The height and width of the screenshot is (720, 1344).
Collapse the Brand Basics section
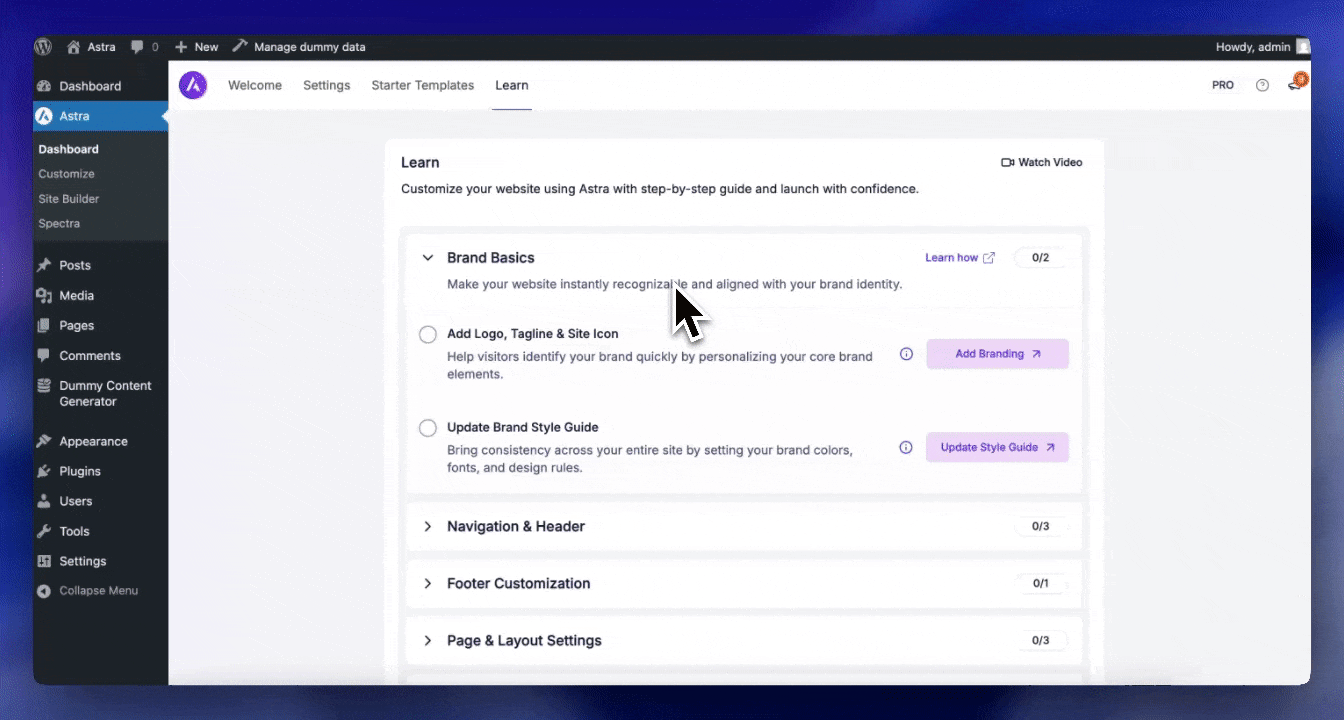coord(427,257)
